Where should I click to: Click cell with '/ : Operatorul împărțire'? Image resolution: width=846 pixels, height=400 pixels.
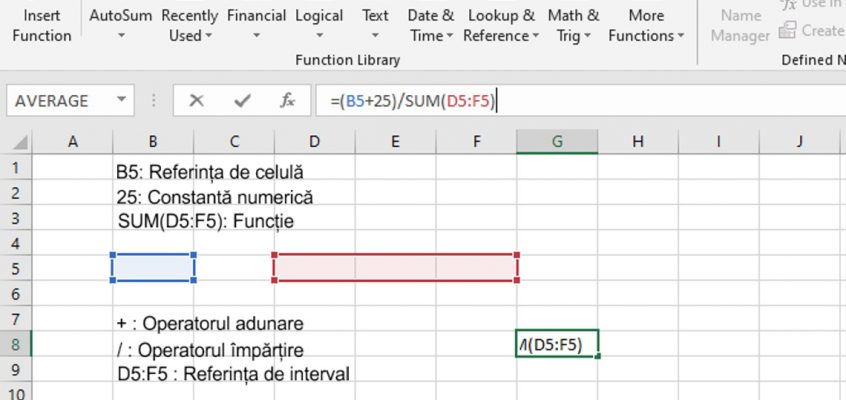(210, 350)
